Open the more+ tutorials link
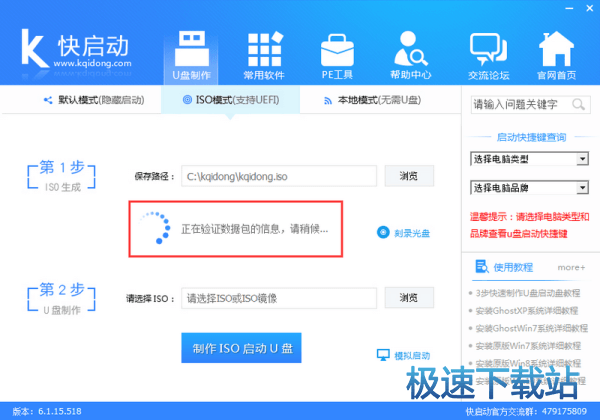 [571, 268]
